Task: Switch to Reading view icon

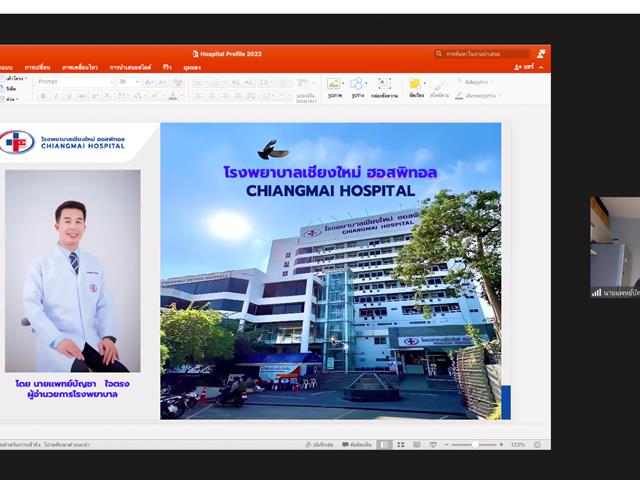Action: pos(417,444)
